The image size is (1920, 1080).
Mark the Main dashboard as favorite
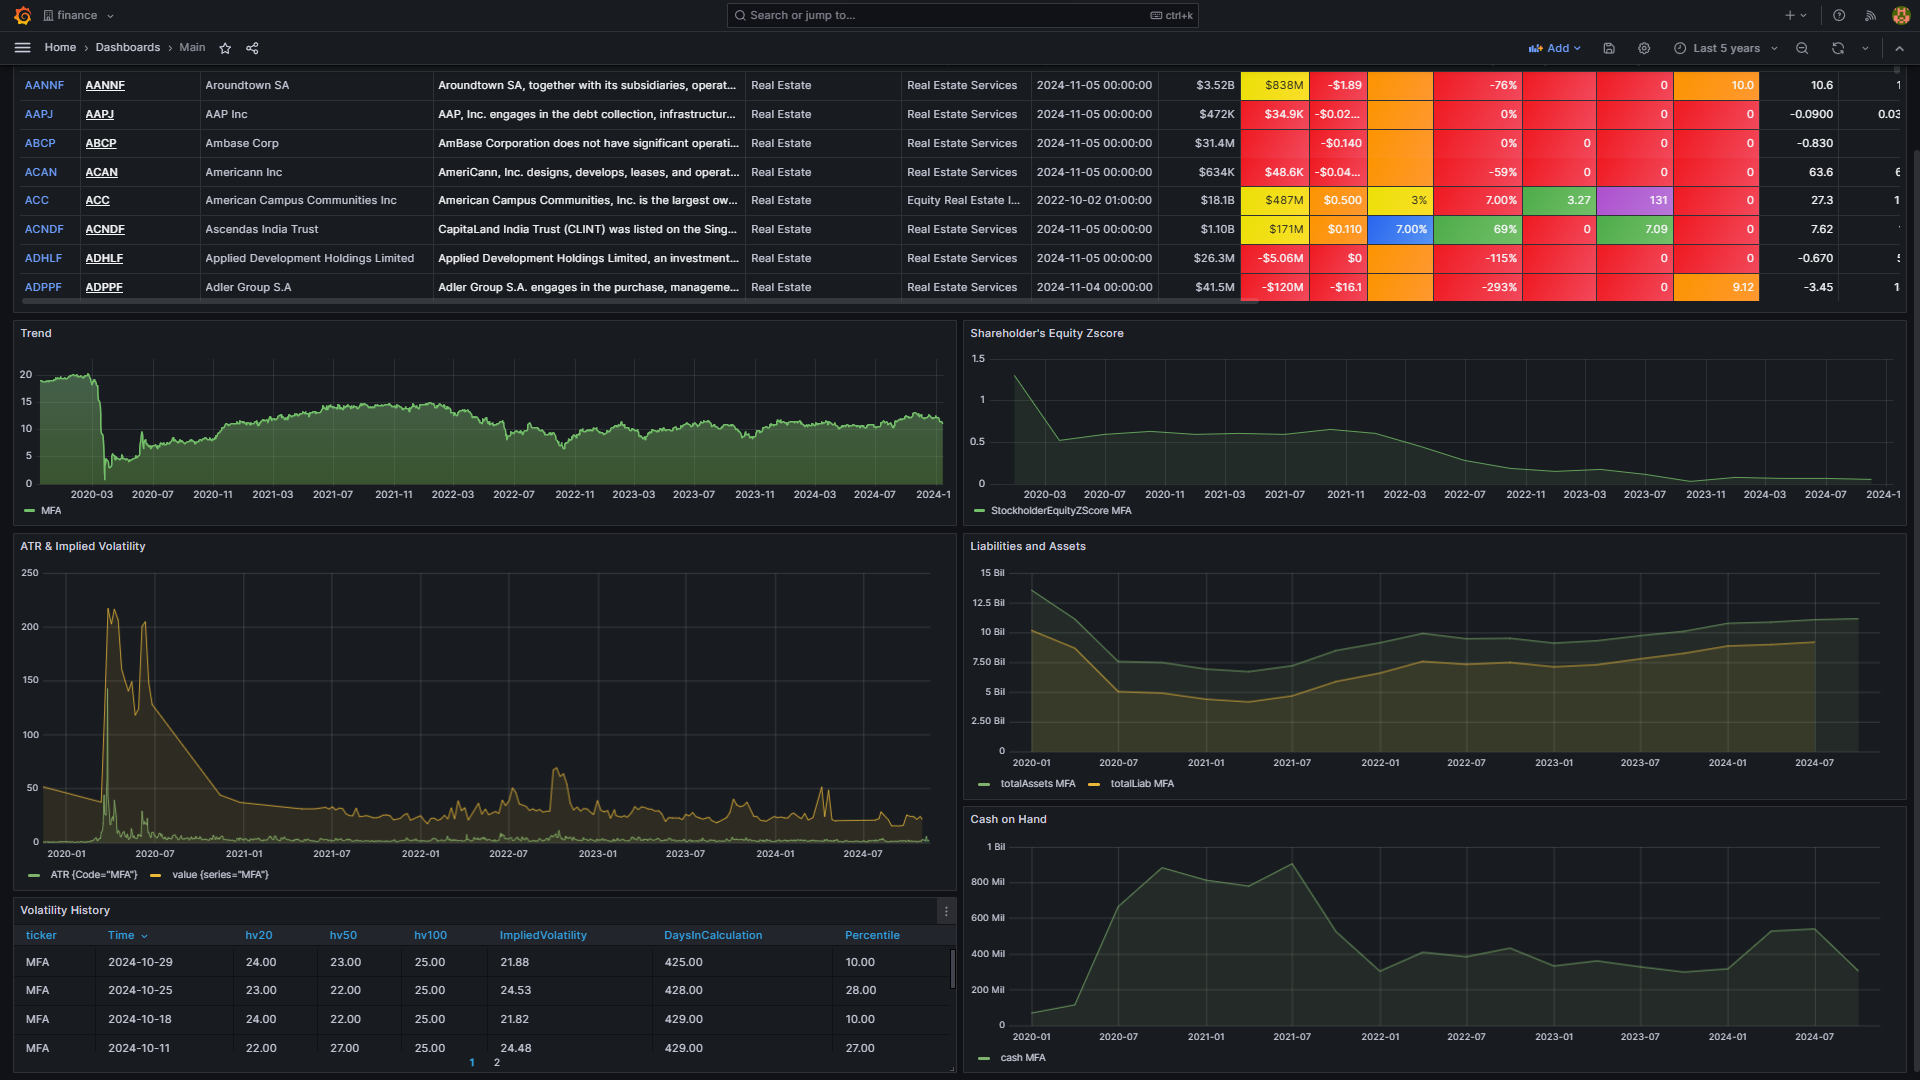click(225, 48)
